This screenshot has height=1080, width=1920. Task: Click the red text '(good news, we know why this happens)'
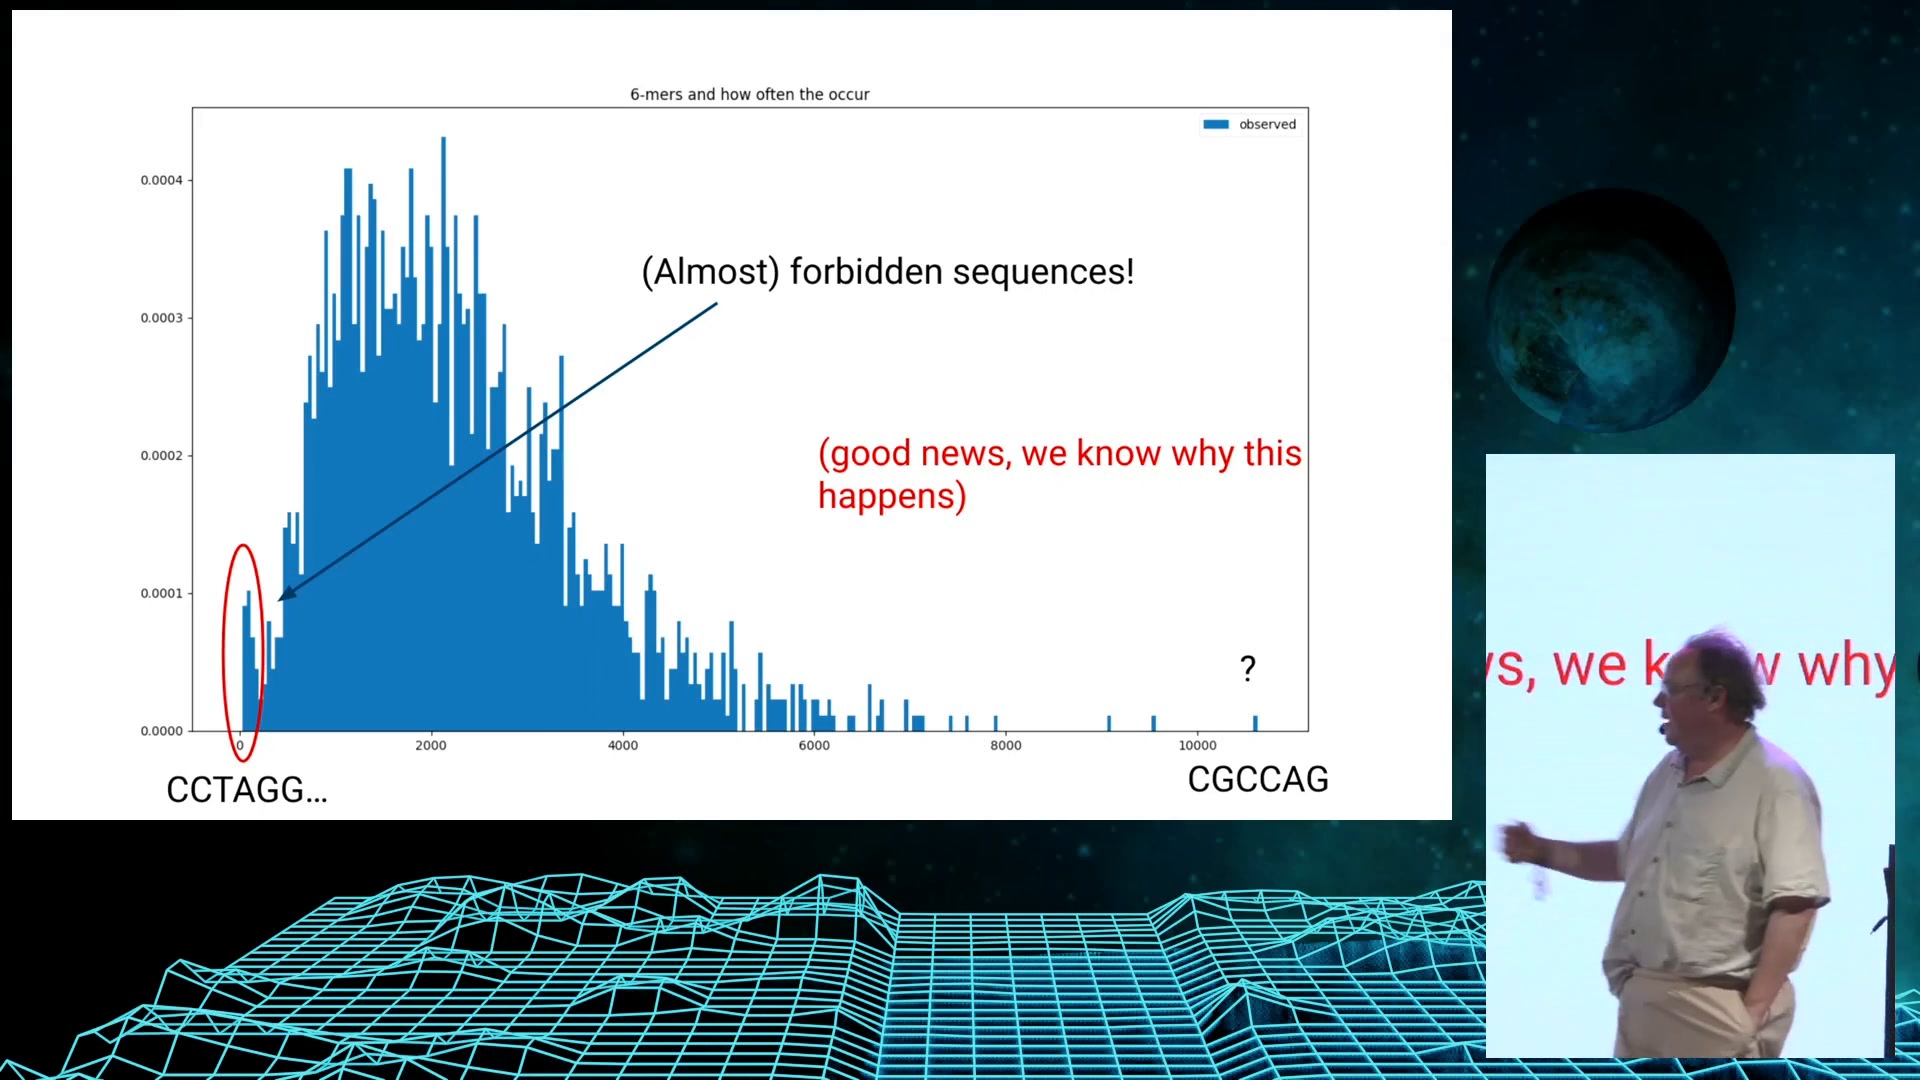click(1059, 475)
